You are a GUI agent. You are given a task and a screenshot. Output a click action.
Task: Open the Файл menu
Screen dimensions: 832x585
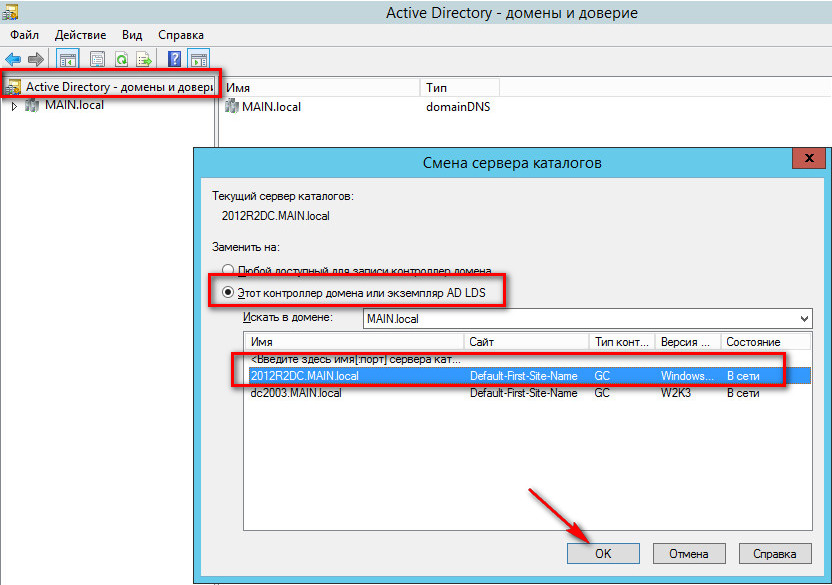click(x=24, y=35)
